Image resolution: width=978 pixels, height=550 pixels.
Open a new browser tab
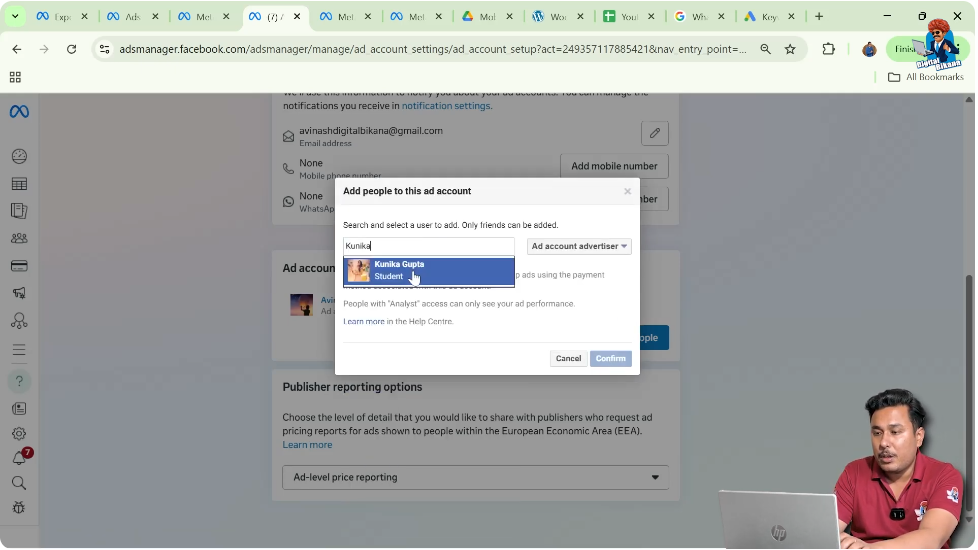tap(819, 17)
